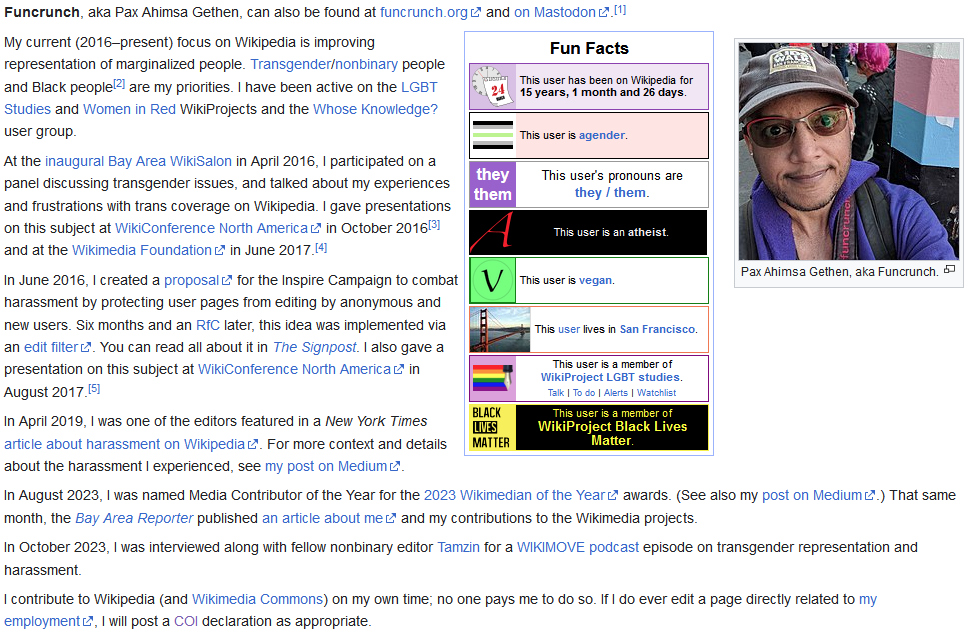The width and height of the screenshot is (972, 635).
Task: Open the Women in Red WikiProject link
Action: (129, 109)
